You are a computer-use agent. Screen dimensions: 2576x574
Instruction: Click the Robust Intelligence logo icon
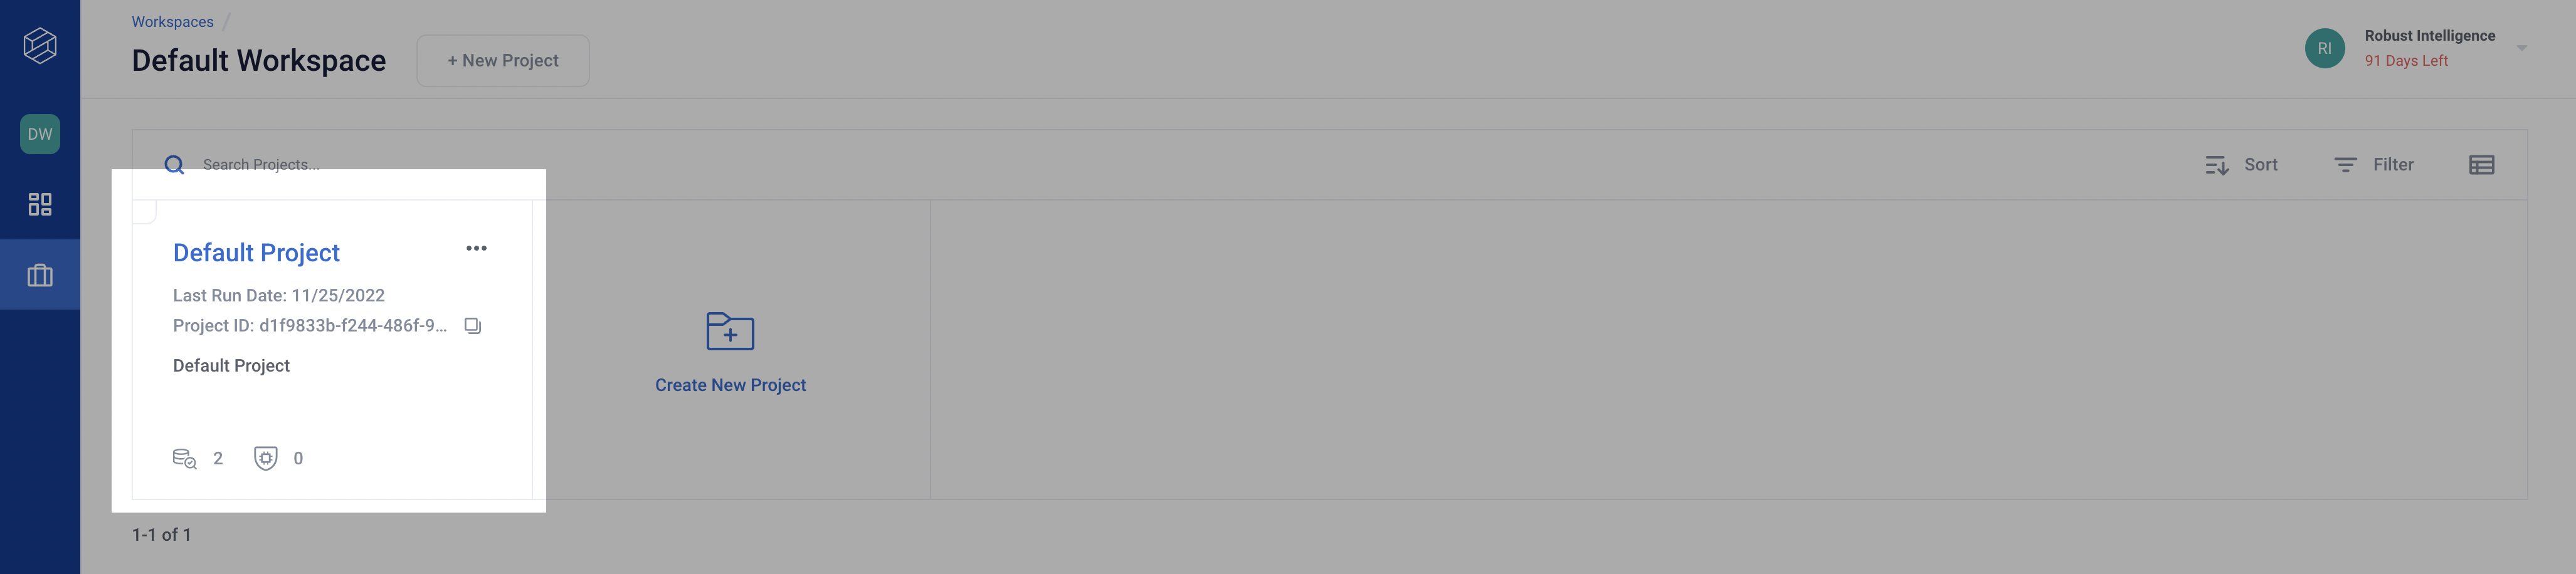[x=40, y=45]
